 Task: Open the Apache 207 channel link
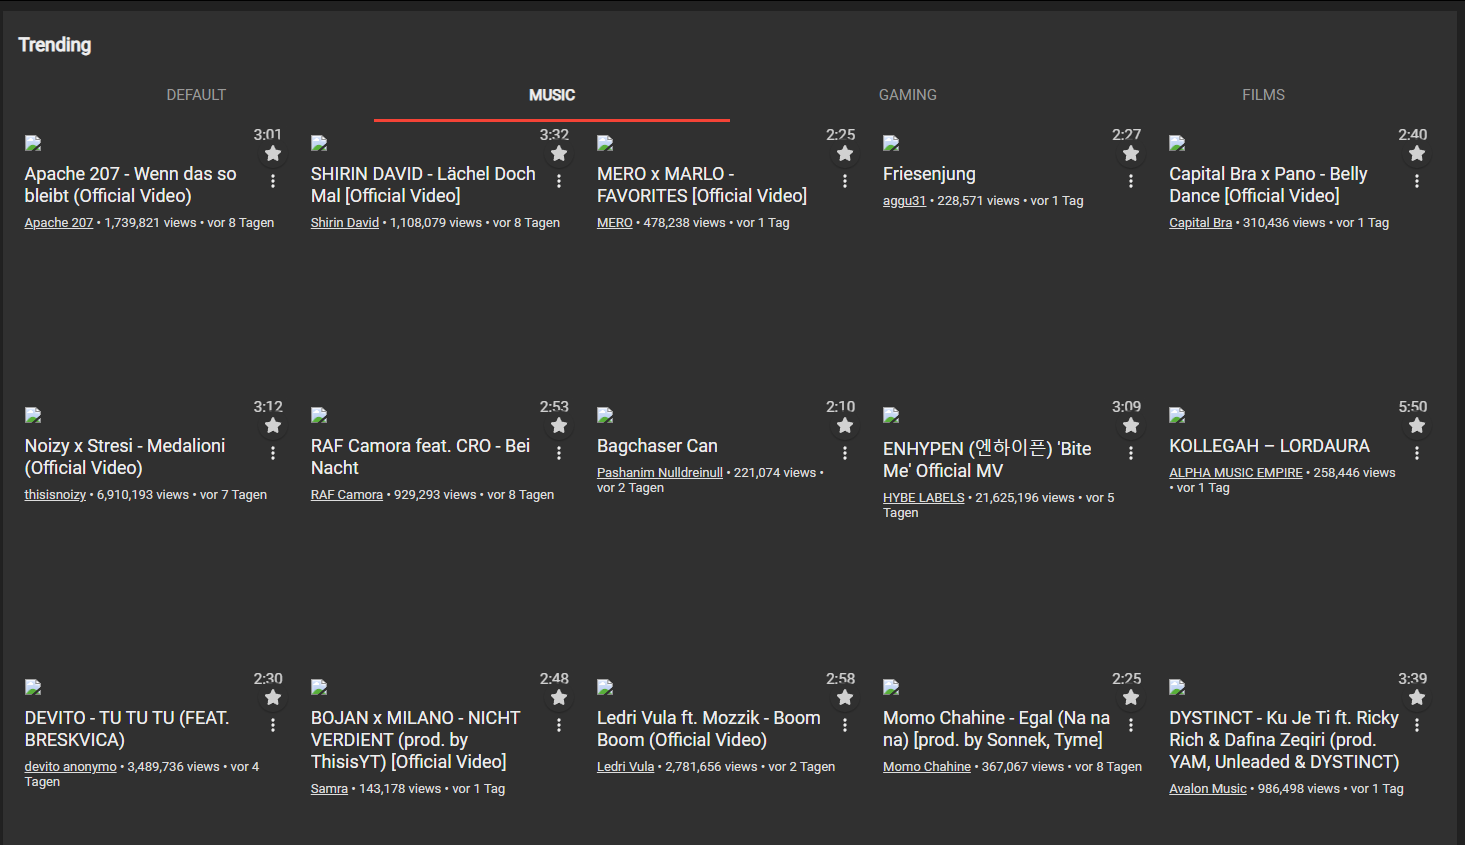coord(58,222)
